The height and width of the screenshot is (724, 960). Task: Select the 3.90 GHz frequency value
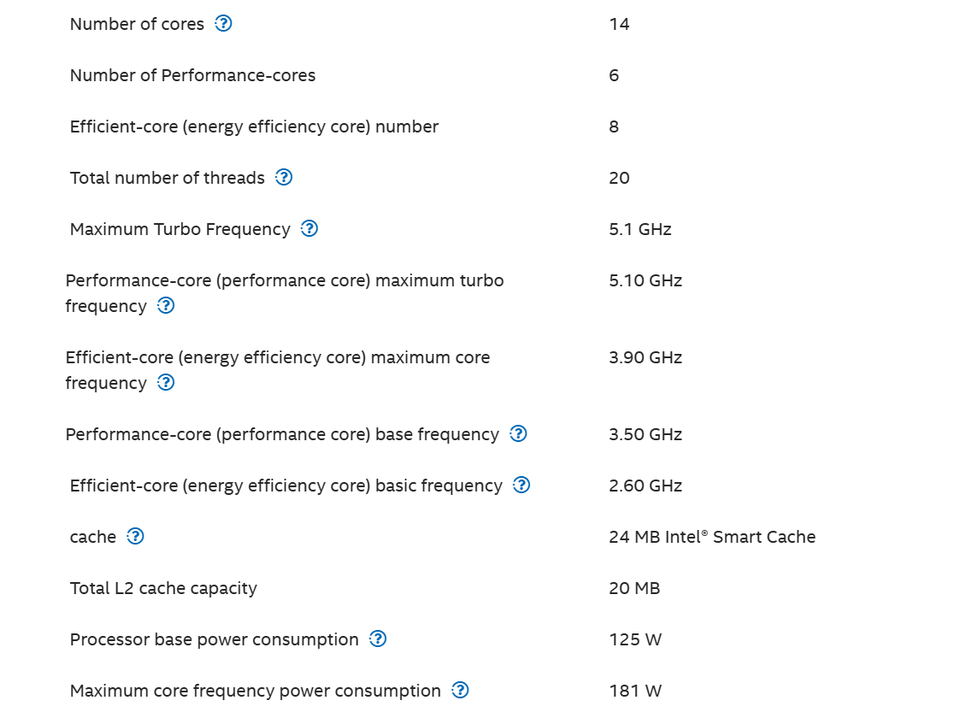645,357
